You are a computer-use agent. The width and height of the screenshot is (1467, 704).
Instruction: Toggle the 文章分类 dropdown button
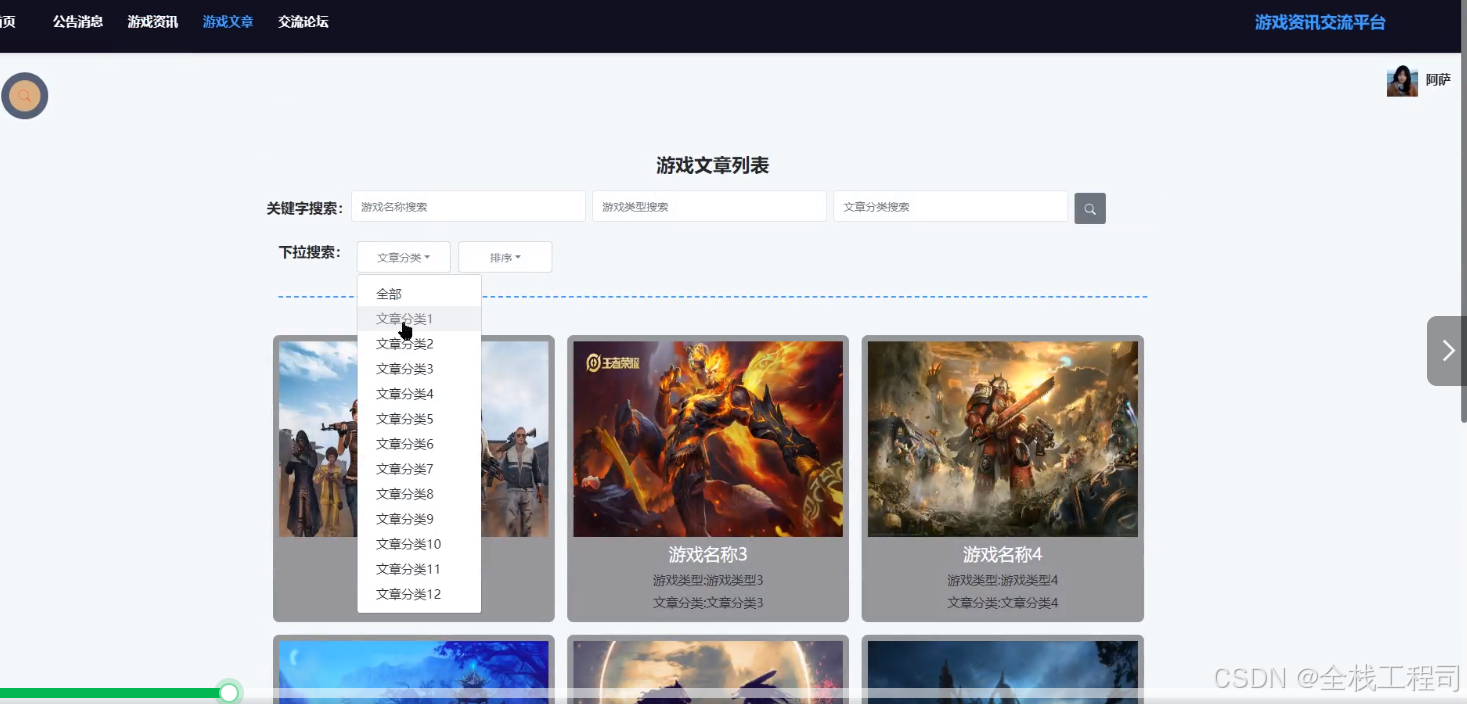(x=404, y=257)
